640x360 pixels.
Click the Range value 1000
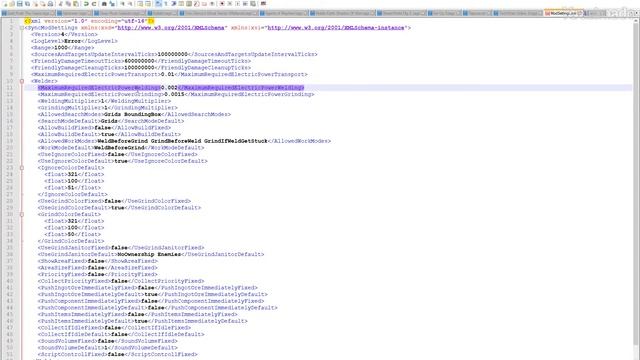pos(60,48)
